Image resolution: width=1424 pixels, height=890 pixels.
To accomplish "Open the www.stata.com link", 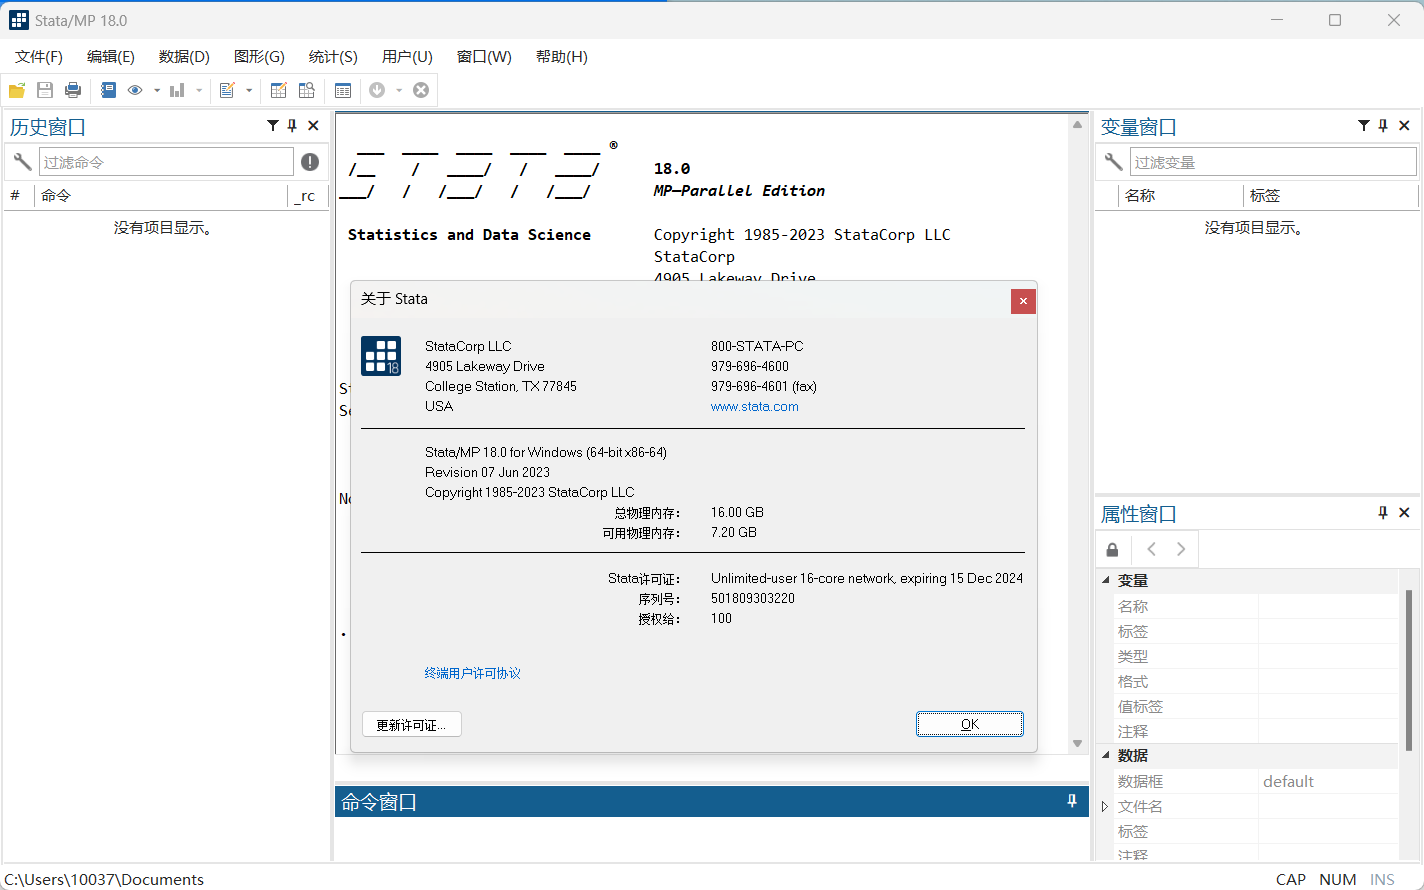I will point(754,406).
